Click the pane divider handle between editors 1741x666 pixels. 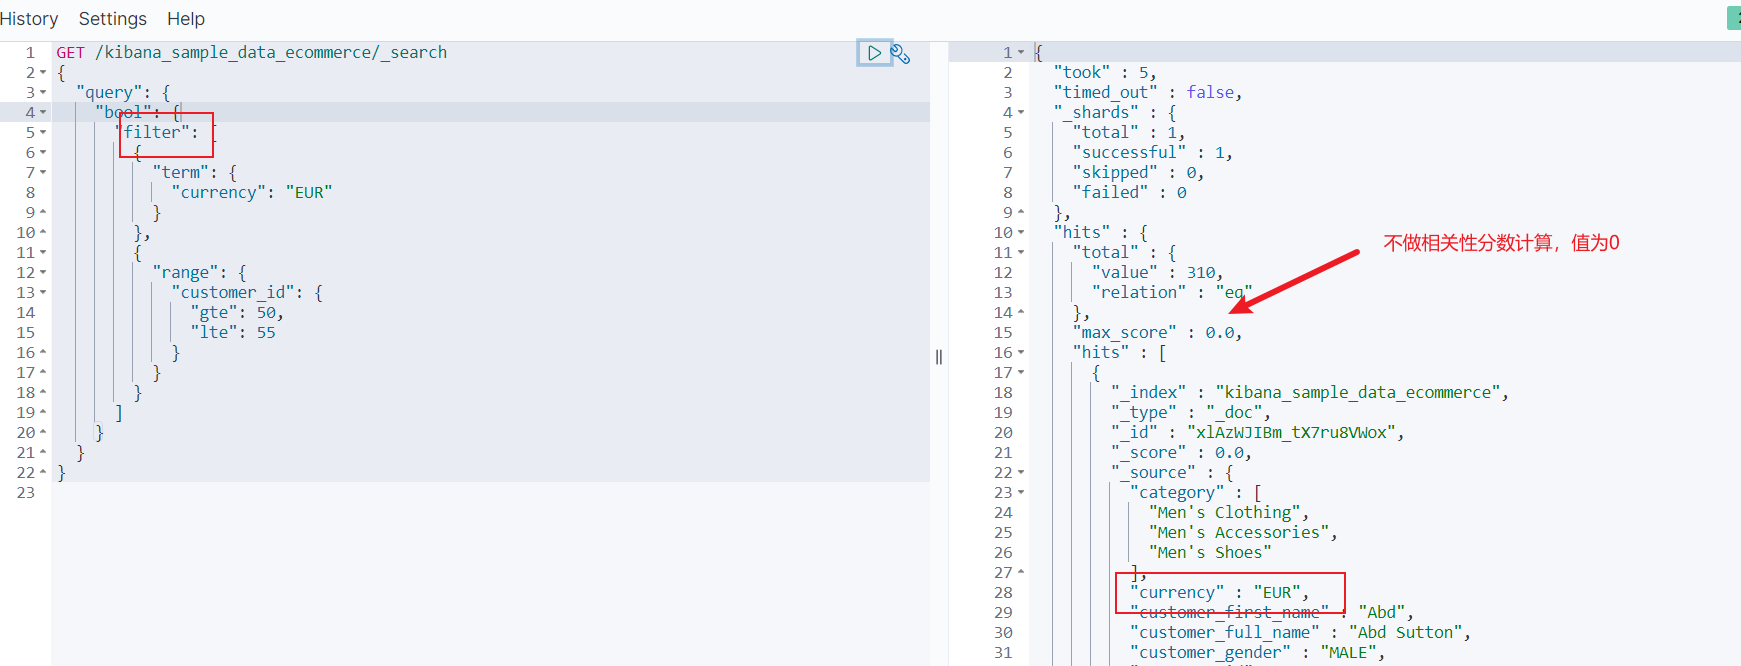click(939, 357)
